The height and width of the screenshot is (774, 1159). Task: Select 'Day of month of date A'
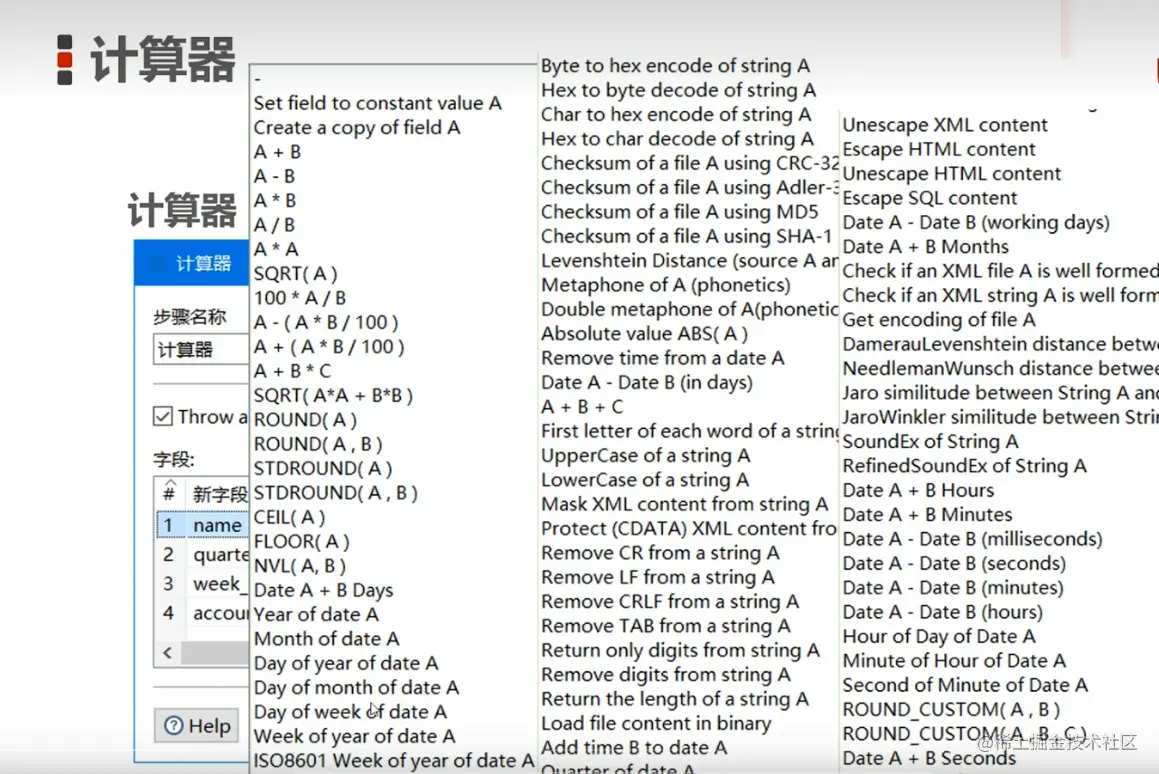356,688
